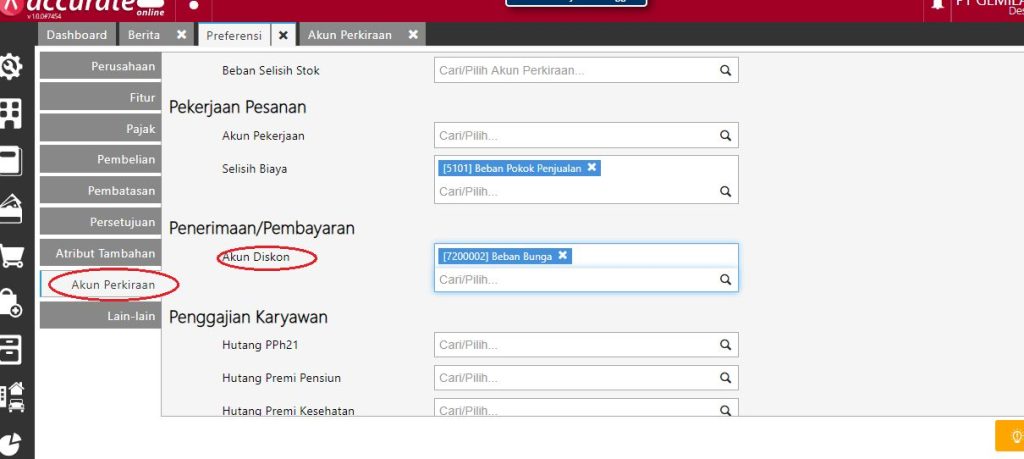
Task: Click the pie chart reports icon
Action: [12, 443]
